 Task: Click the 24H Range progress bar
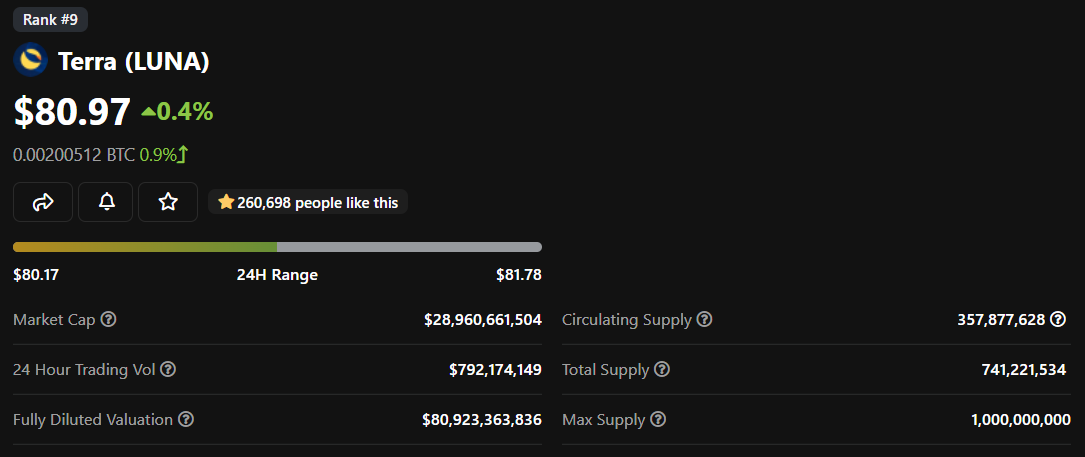click(277, 247)
